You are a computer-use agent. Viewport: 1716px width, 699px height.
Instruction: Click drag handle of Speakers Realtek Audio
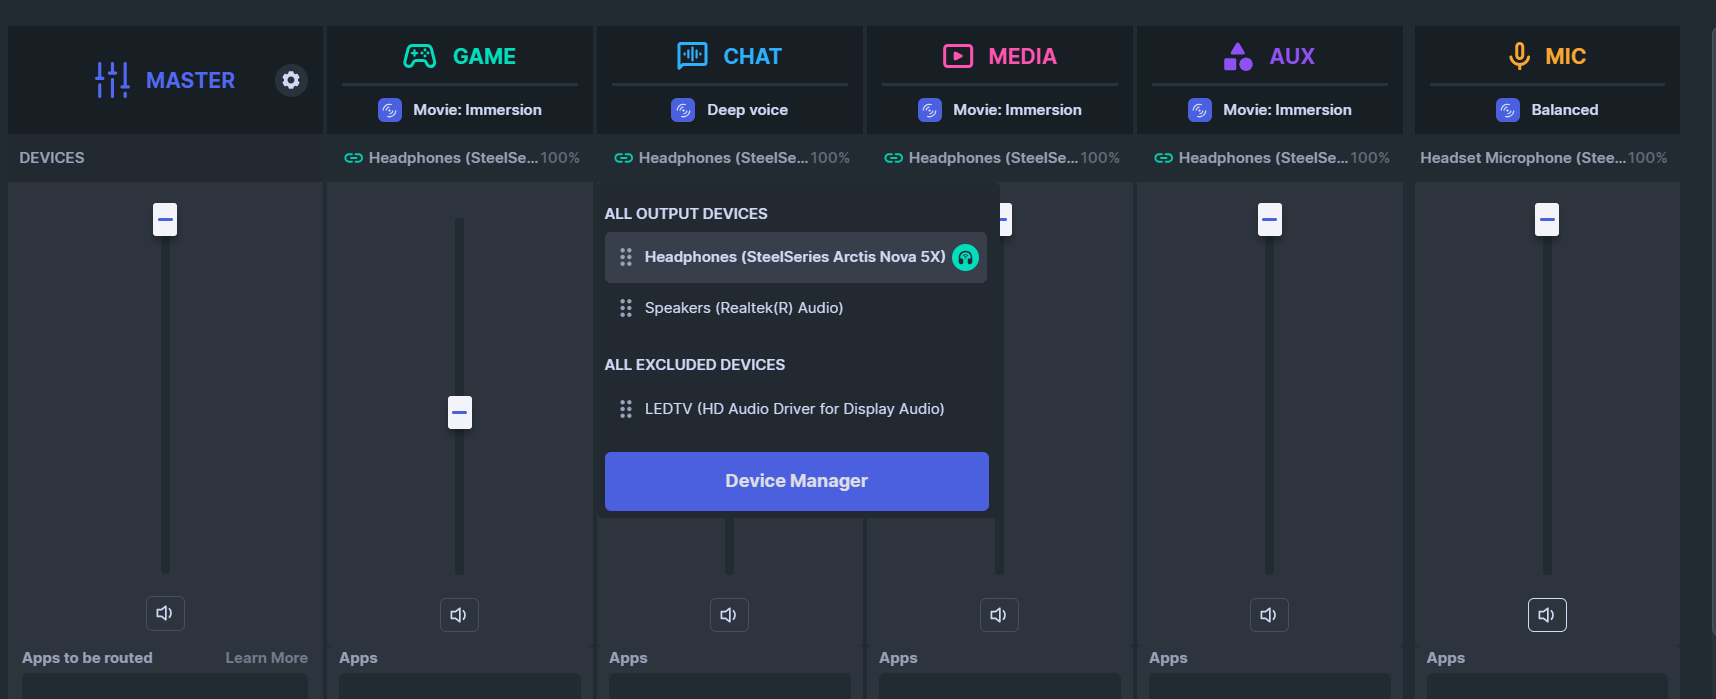click(626, 308)
